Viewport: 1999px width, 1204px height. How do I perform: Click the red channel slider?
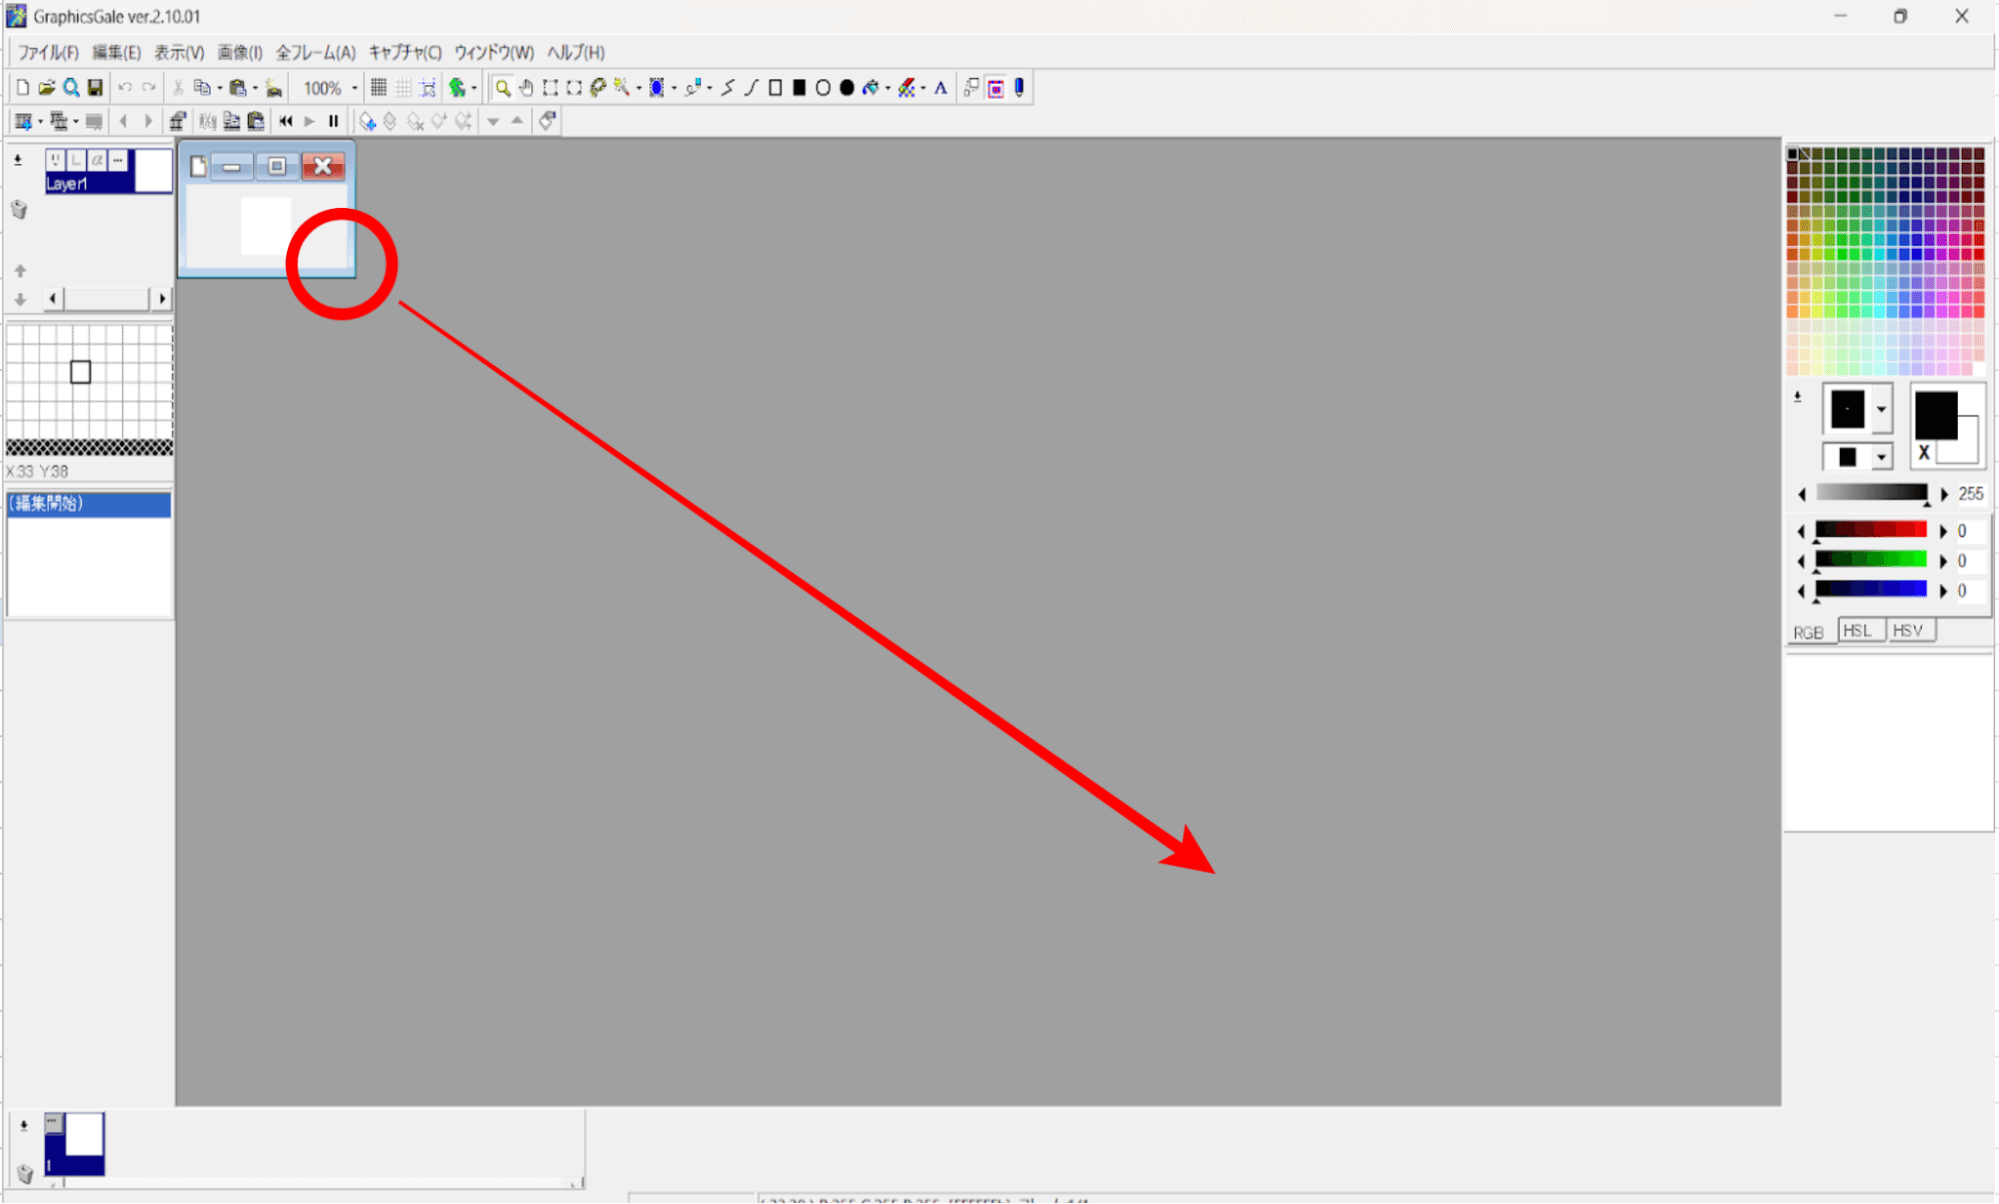[1870, 530]
